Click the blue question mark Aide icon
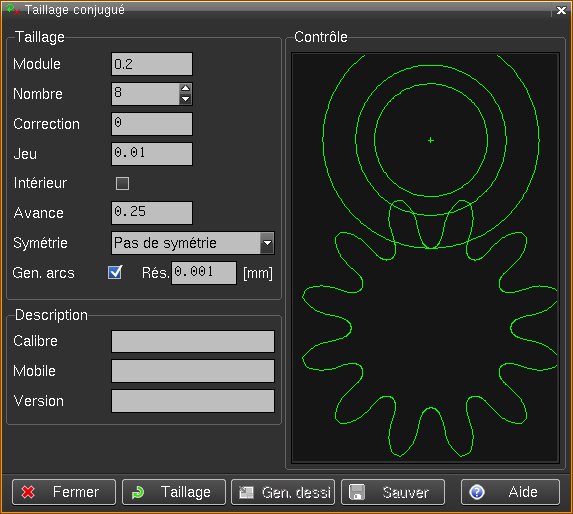 tap(477, 492)
